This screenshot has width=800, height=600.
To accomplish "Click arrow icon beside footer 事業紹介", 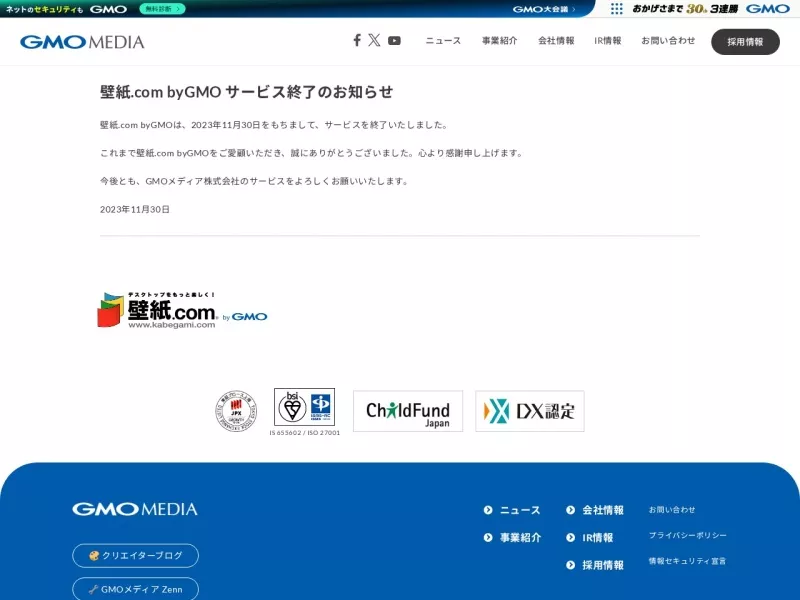I will click(488, 538).
